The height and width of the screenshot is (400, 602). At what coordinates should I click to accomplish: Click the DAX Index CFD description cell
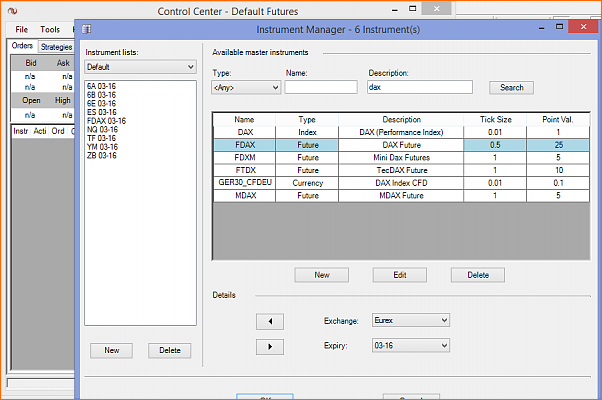401,183
